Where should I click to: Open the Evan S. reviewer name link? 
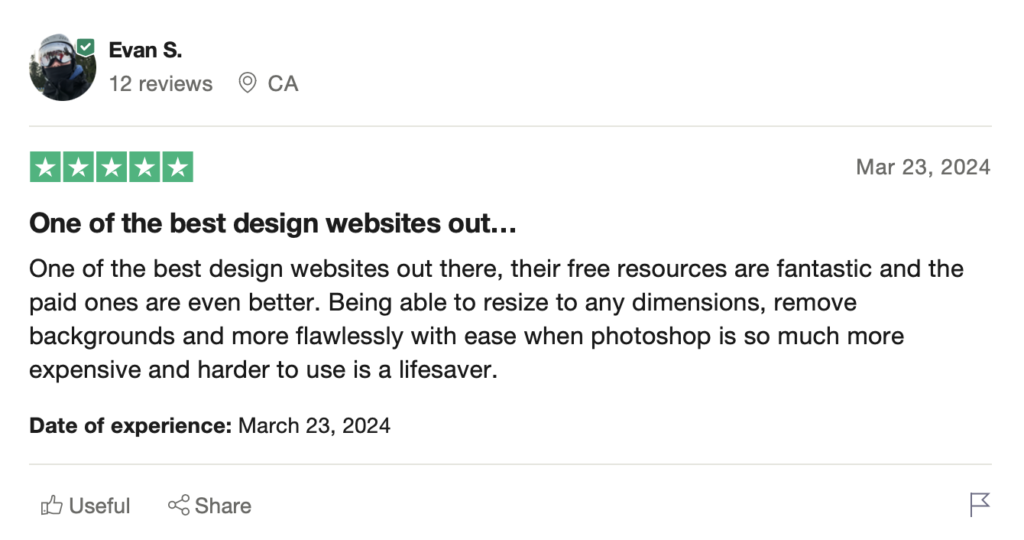point(145,50)
